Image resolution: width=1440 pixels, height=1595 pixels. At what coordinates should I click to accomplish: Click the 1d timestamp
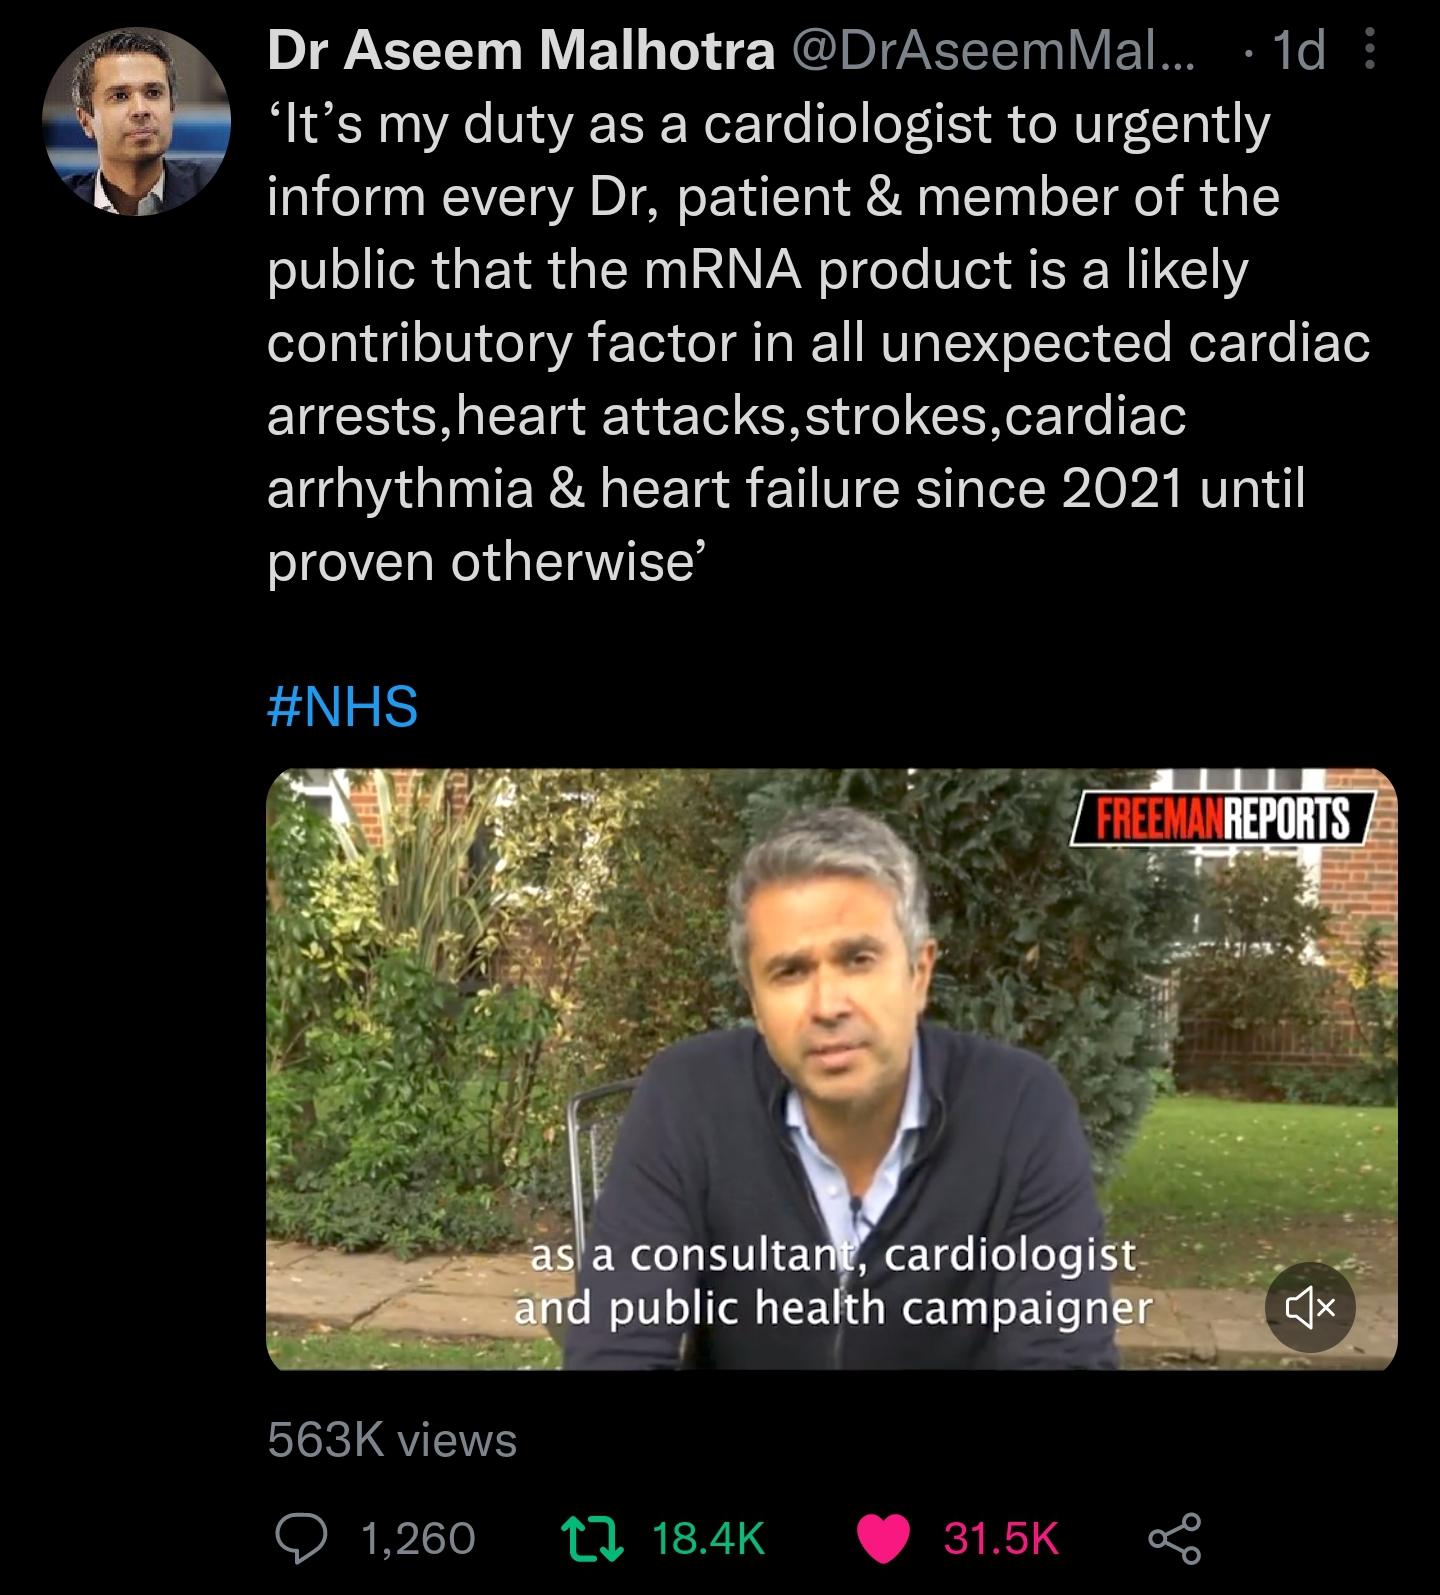[1296, 51]
